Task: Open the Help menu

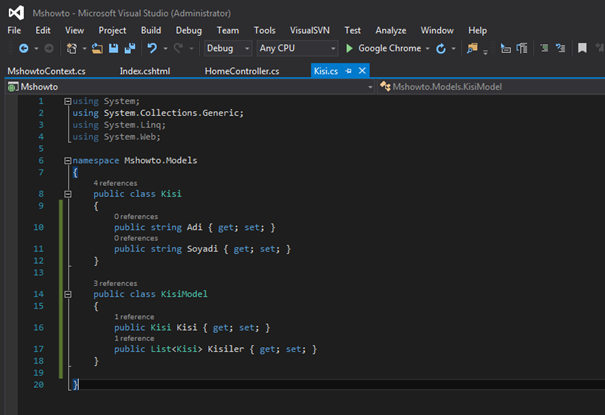Action: (x=478, y=30)
